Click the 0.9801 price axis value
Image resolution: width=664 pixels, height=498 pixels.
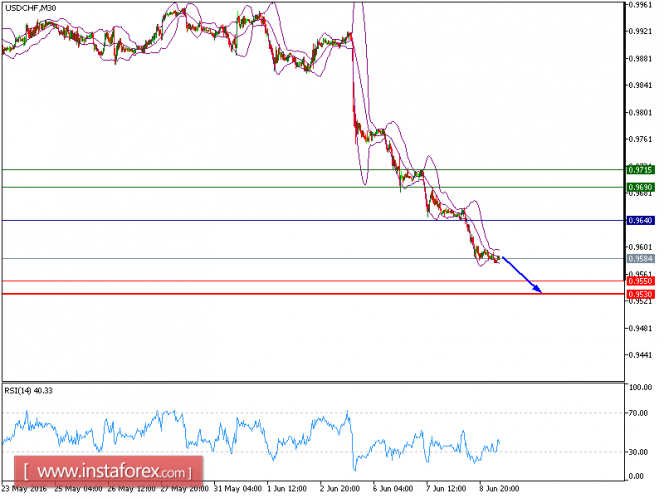[x=640, y=113]
